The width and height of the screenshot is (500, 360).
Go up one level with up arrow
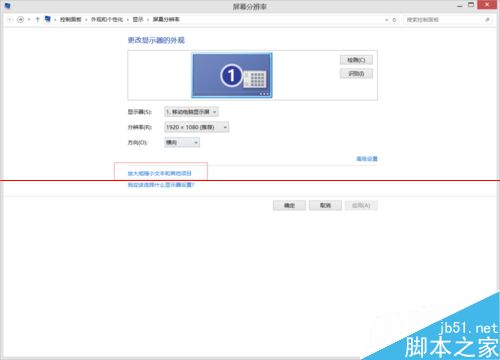(x=38, y=20)
